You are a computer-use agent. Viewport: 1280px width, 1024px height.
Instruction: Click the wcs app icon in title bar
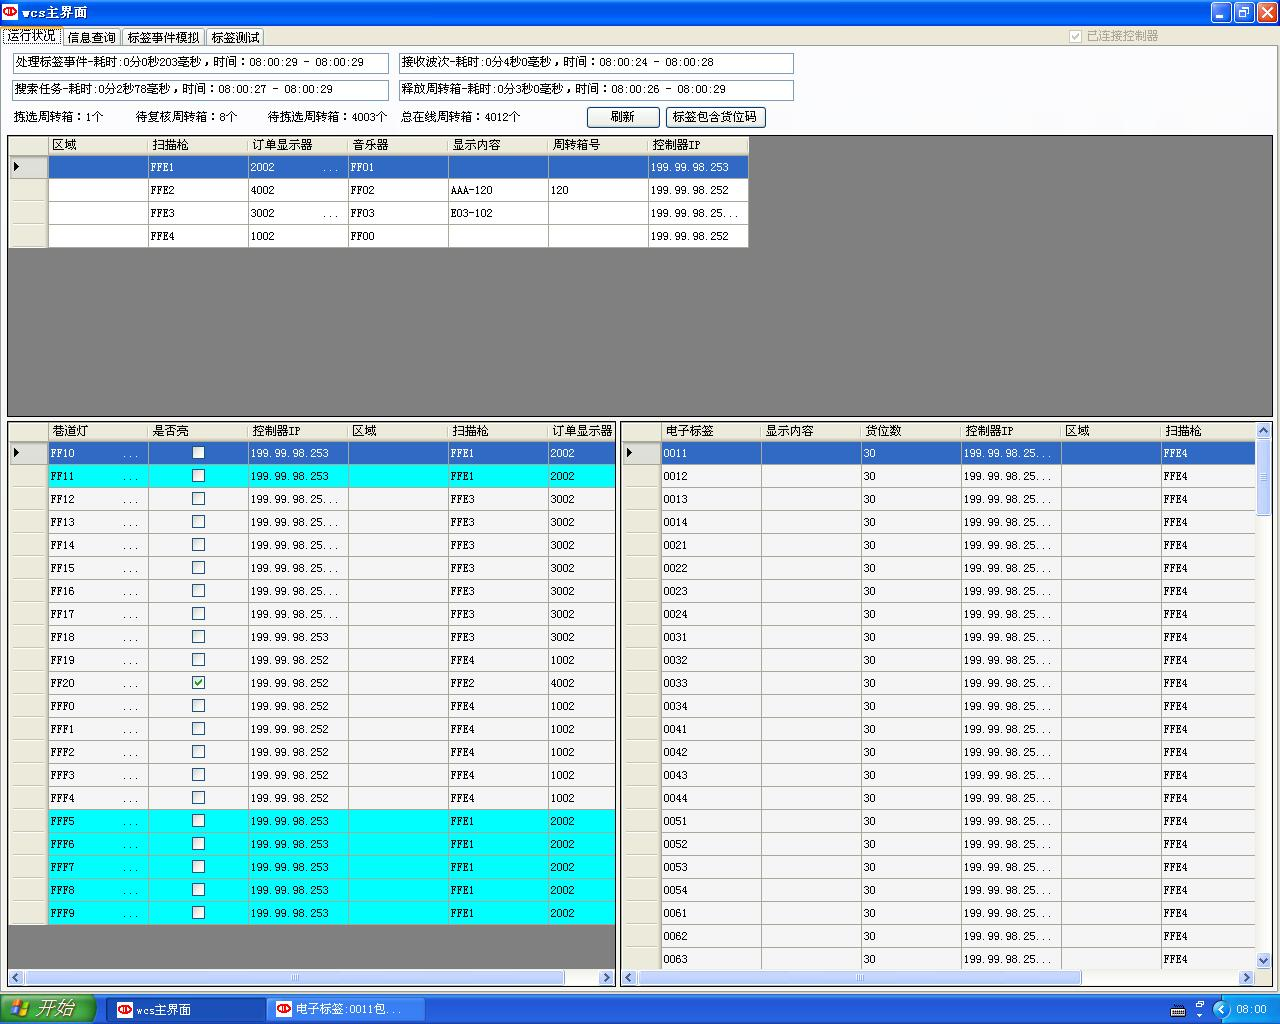click(10, 12)
